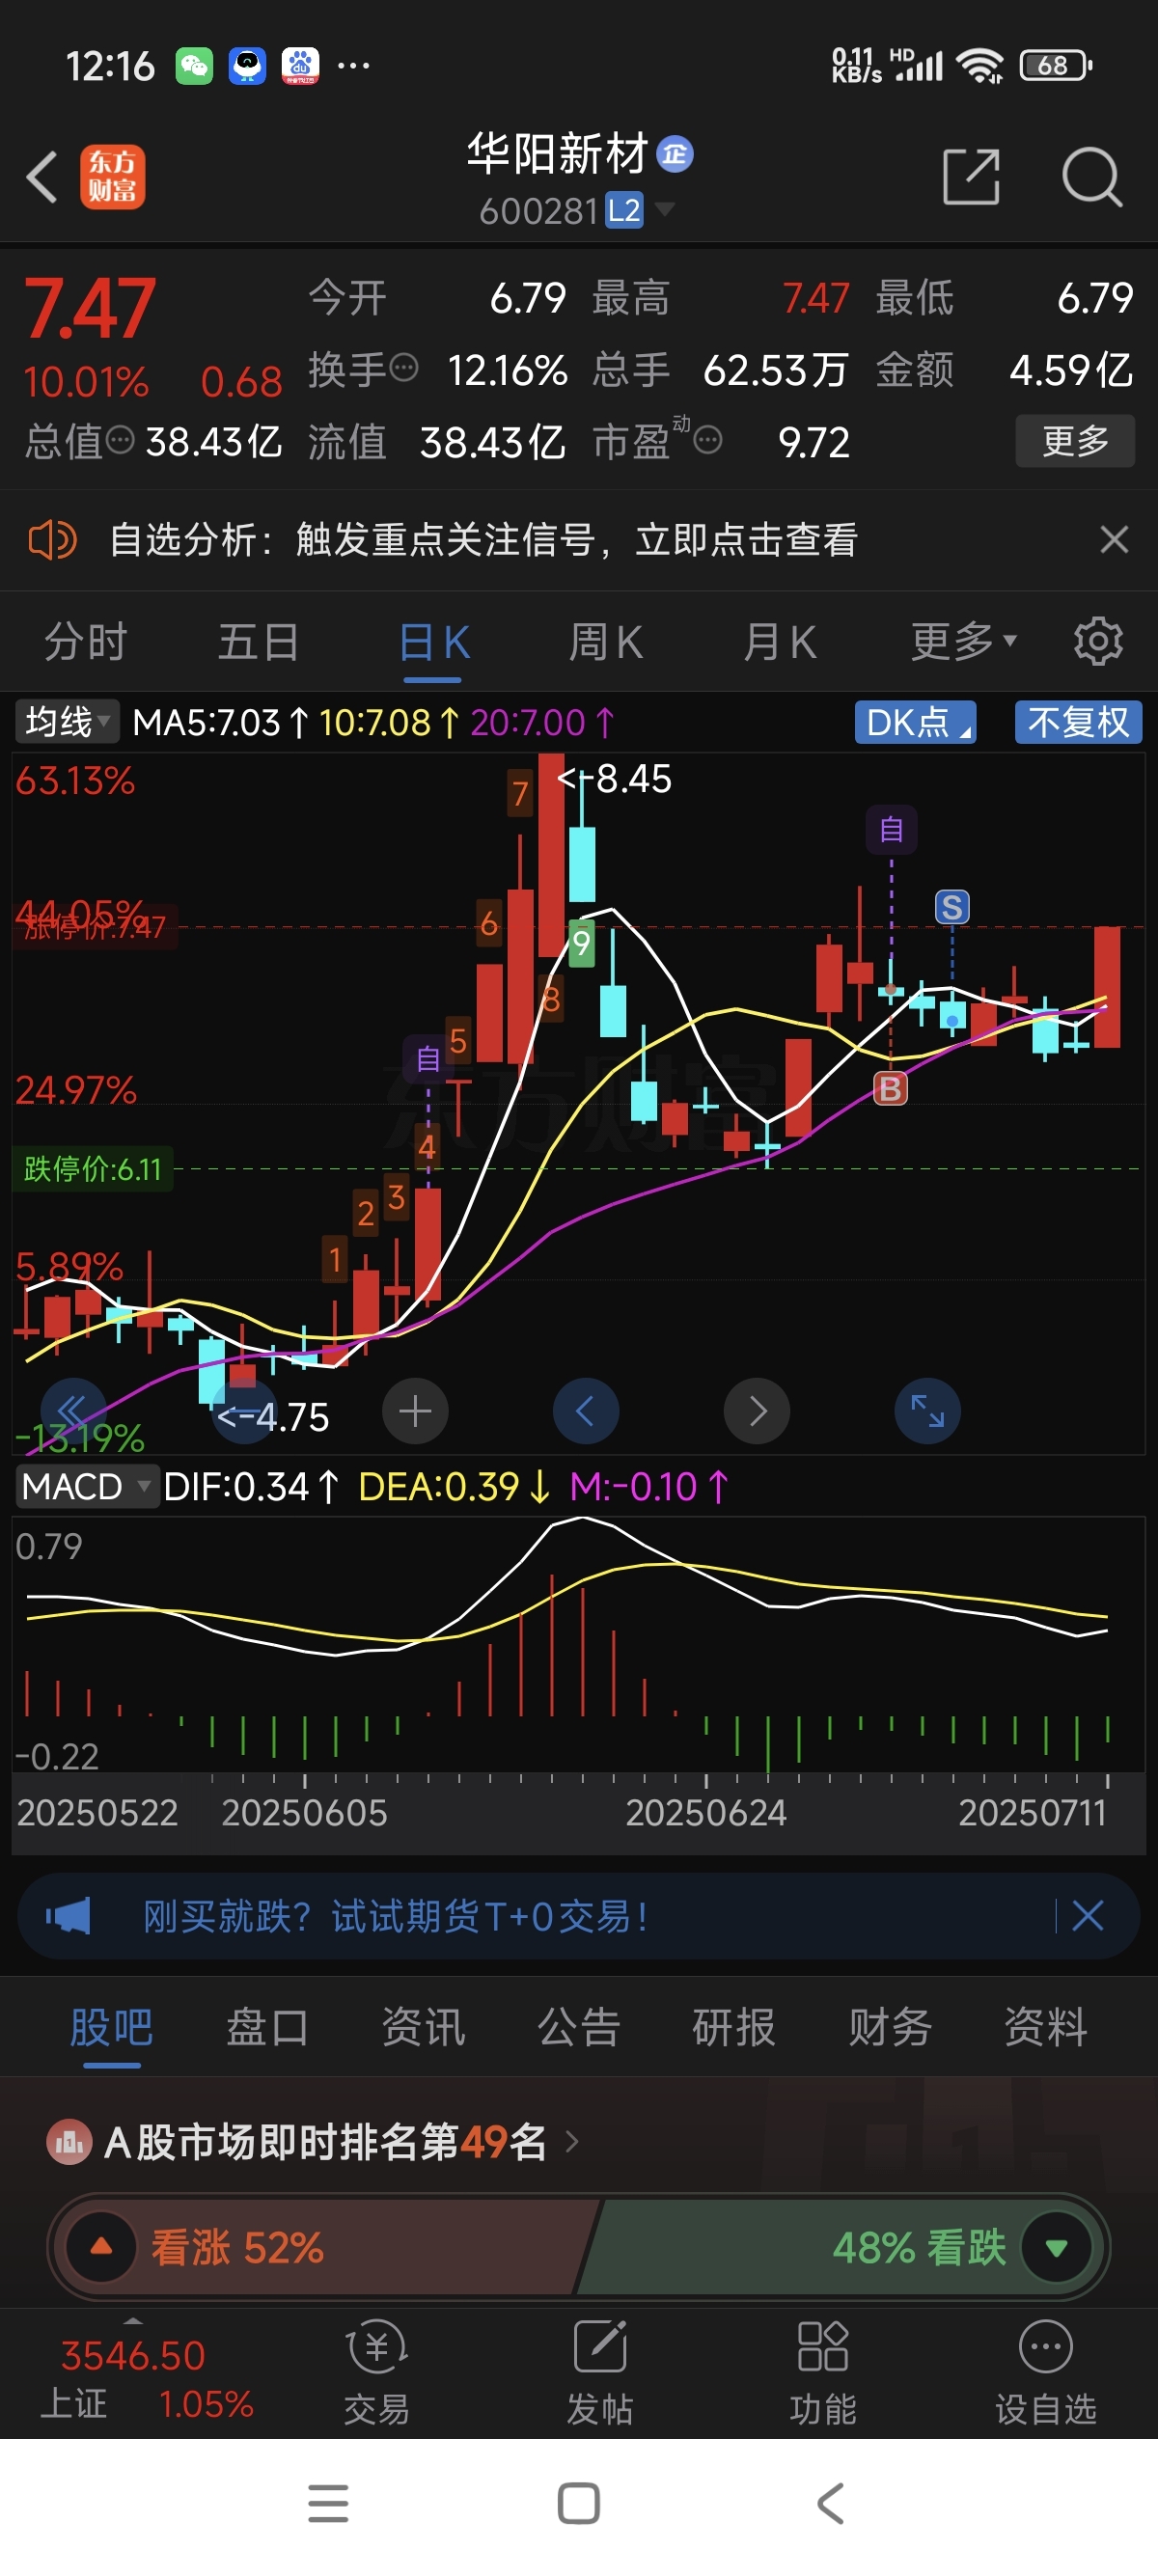The height and width of the screenshot is (2576, 1158).
Task: Switch to 研报 tab
Action: click(x=734, y=2028)
